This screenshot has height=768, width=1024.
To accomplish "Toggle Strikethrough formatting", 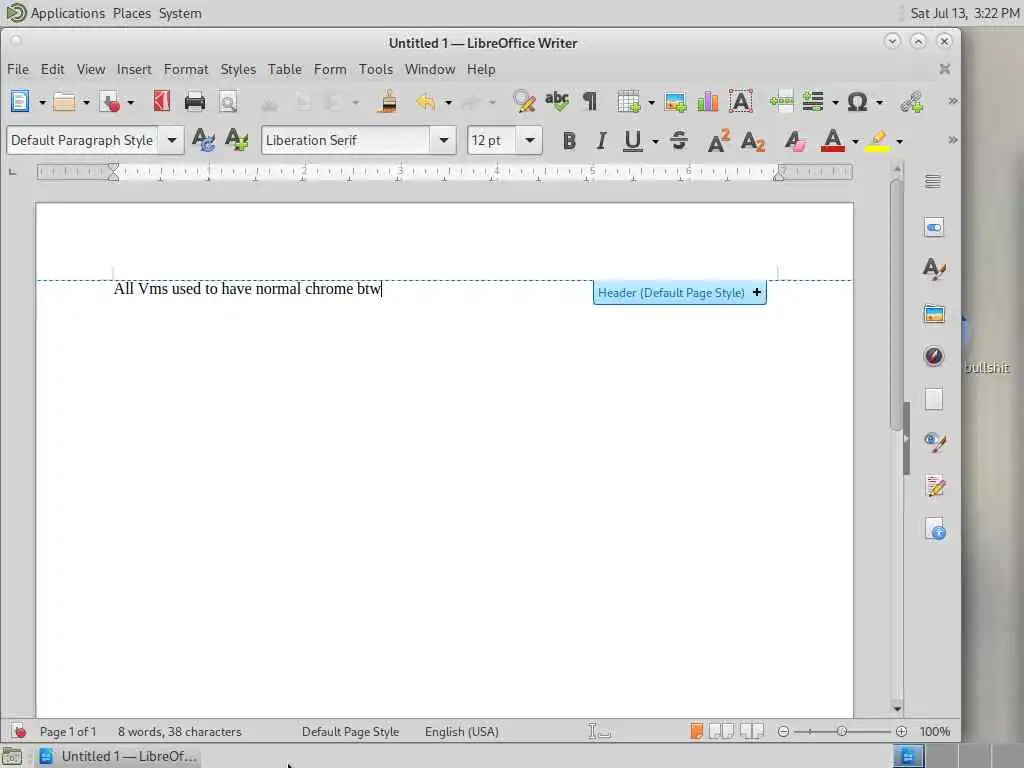I will (x=679, y=140).
